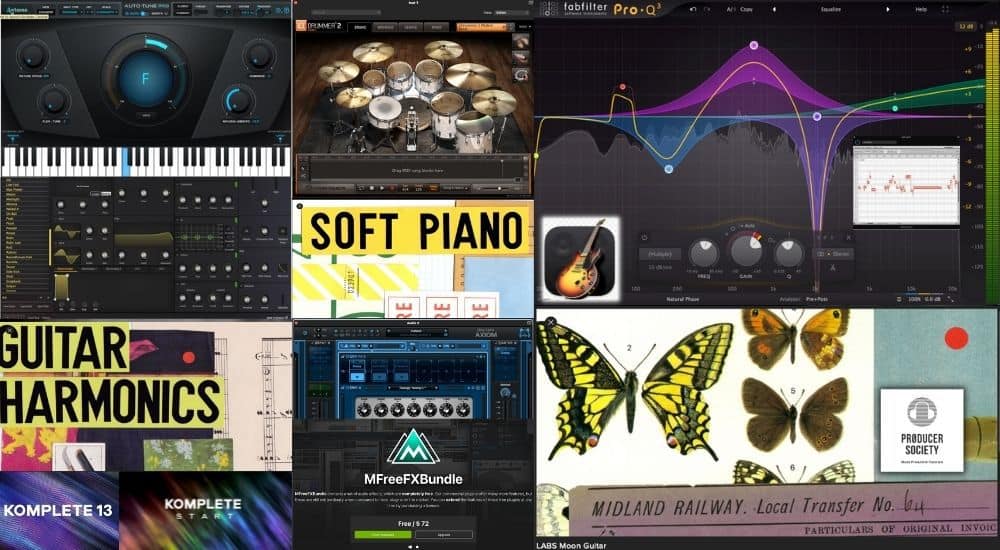This screenshot has width=1000, height=550.
Task: Adjust the Retune Speed knob in Auto-Tune
Action: tap(32, 56)
